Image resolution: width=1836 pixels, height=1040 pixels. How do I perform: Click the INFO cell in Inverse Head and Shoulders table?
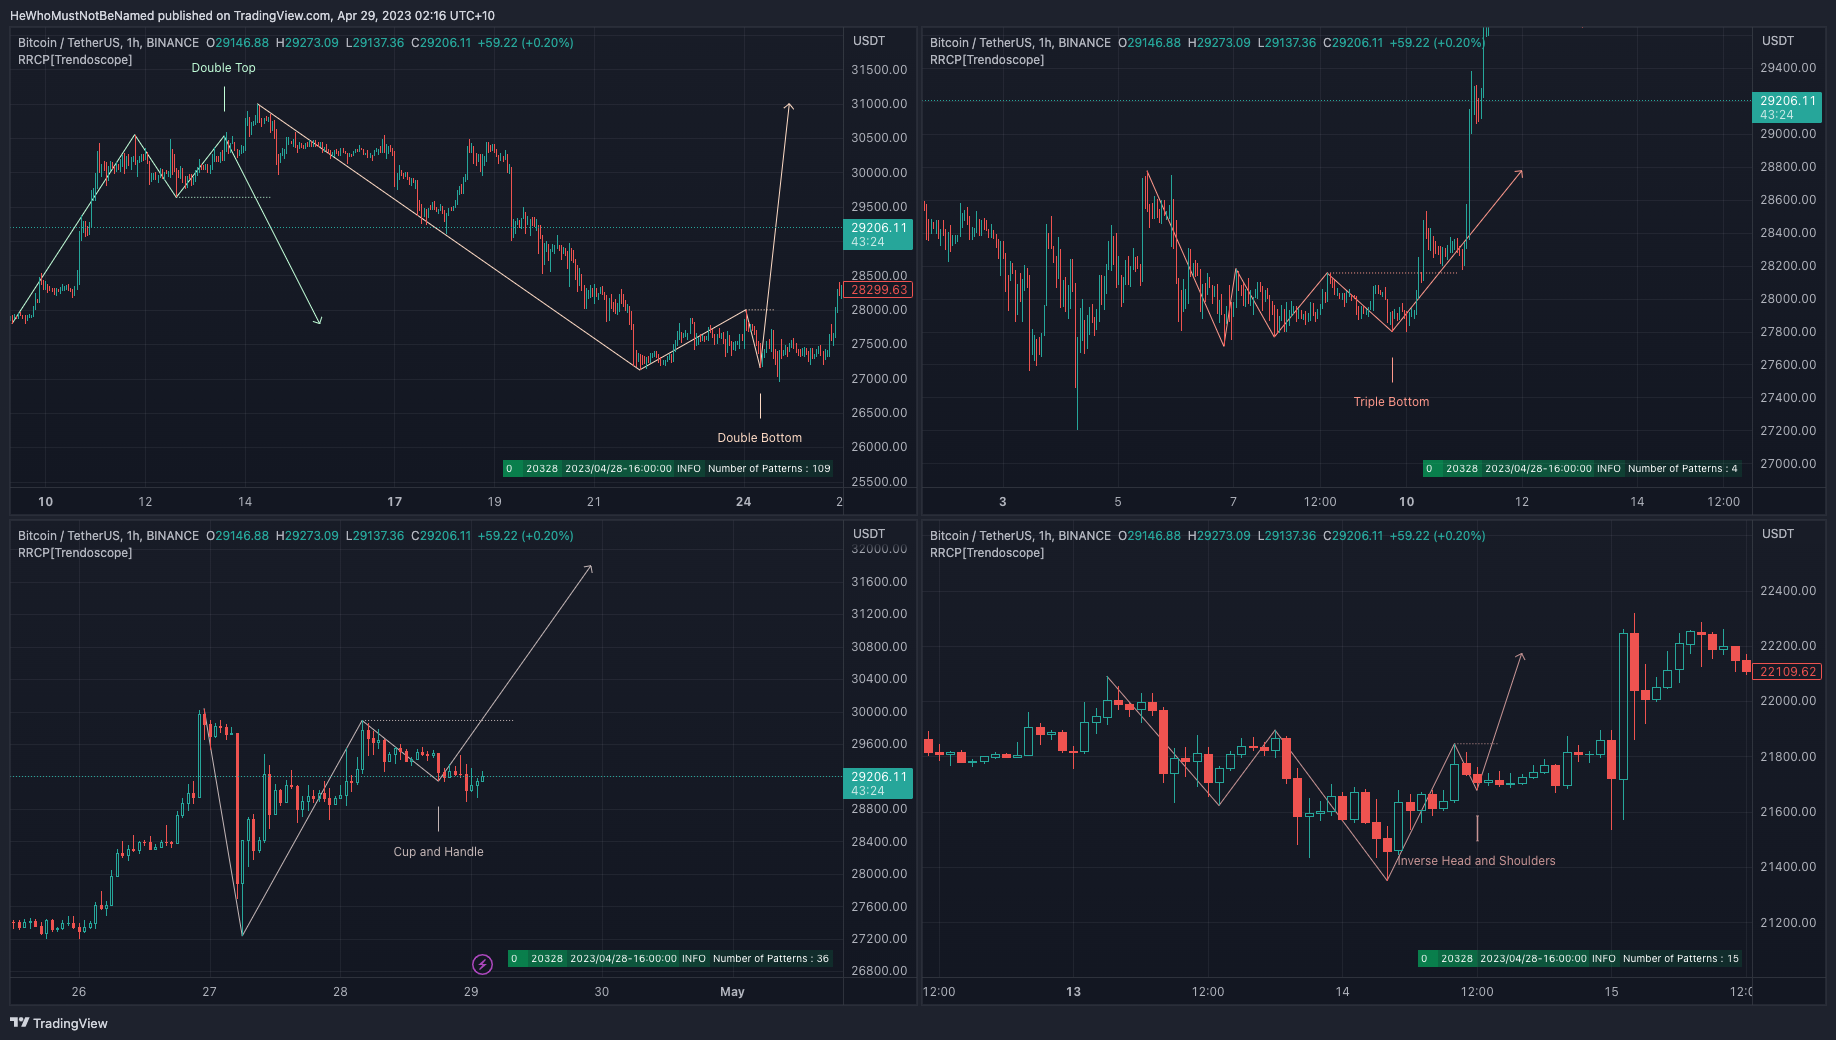(x=1604, y=958)
